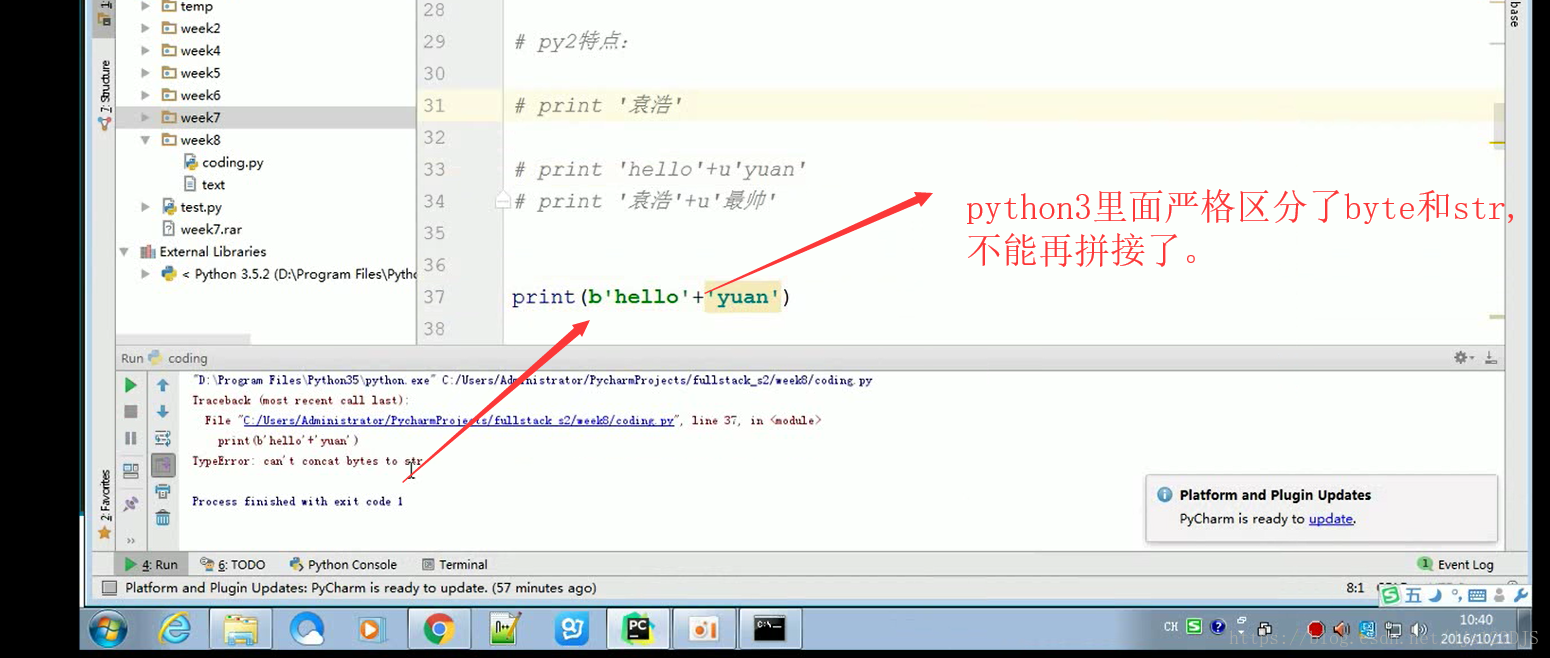Toggle tool window buttons in status bar
The height and width of the screenshot is (658, 1550).
[109, 588]
